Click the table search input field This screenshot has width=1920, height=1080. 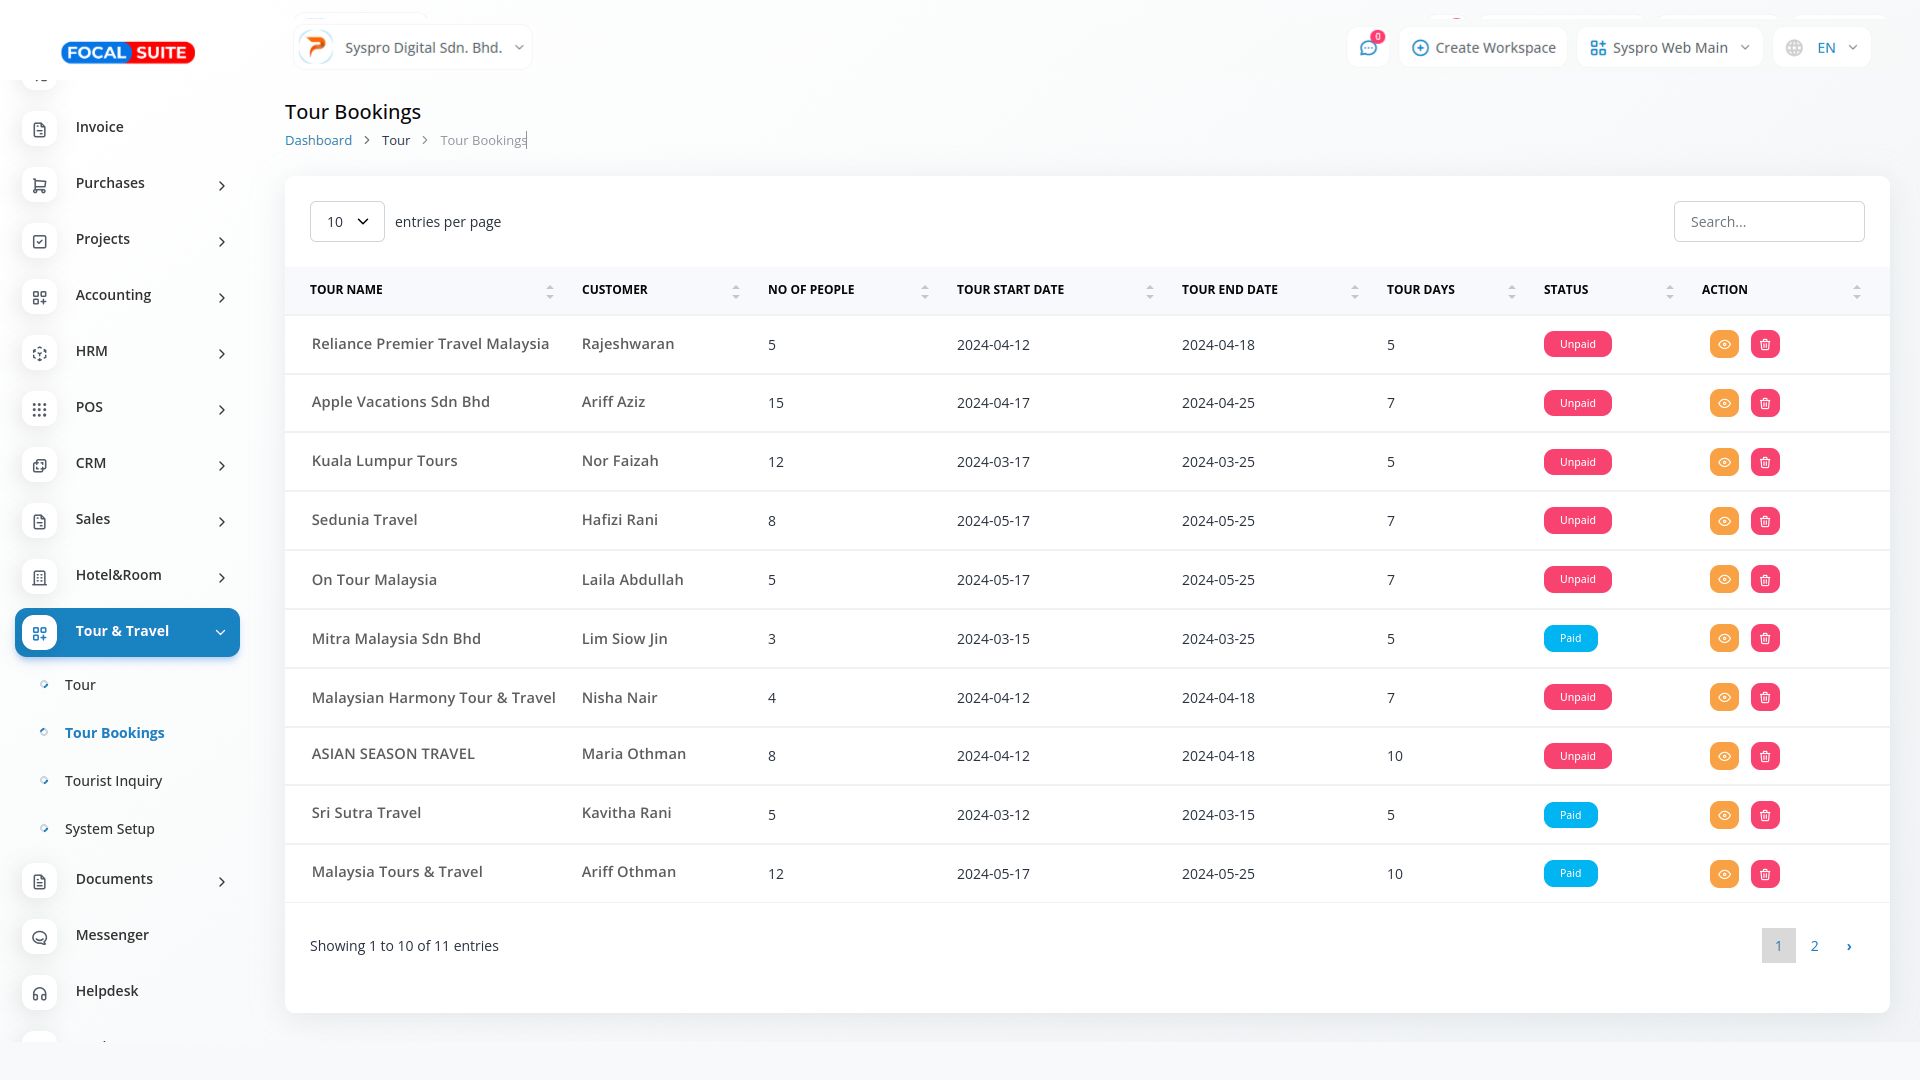[x=1768, y=222]
